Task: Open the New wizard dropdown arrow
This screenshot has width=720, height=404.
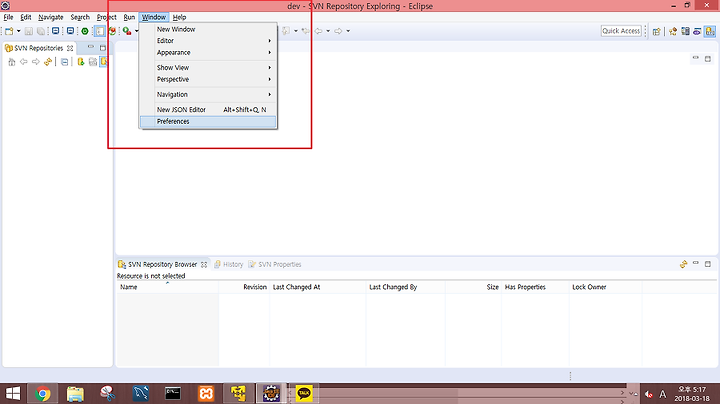Action: click(x=18, y=31)
